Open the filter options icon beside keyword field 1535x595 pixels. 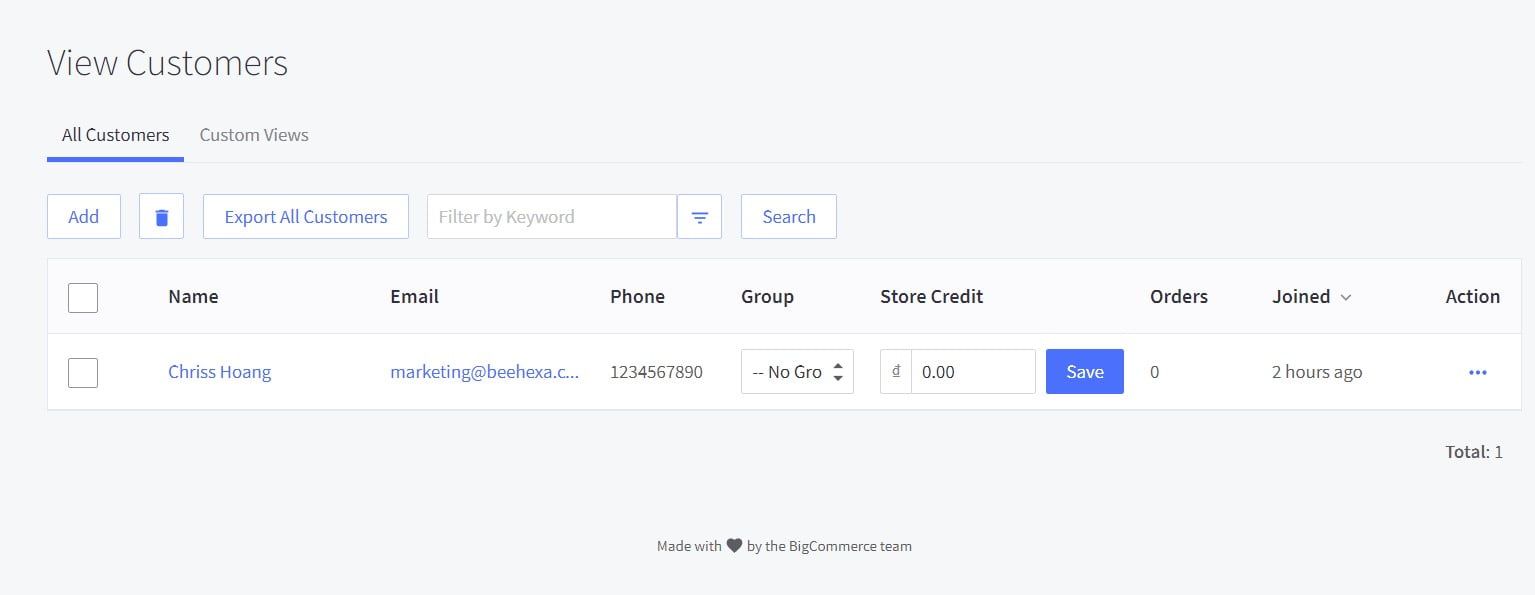tap(699, 216)
